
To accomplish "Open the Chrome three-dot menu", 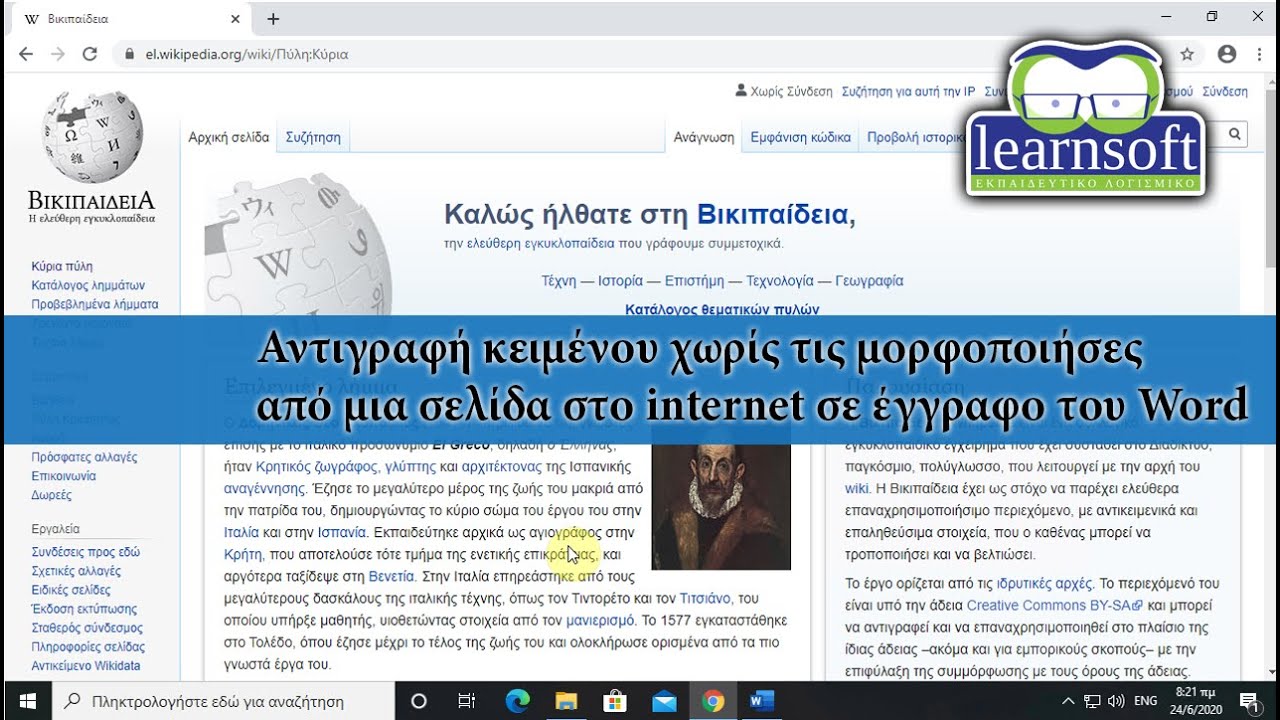I will pyautogui.click(x=1258, y=54).
